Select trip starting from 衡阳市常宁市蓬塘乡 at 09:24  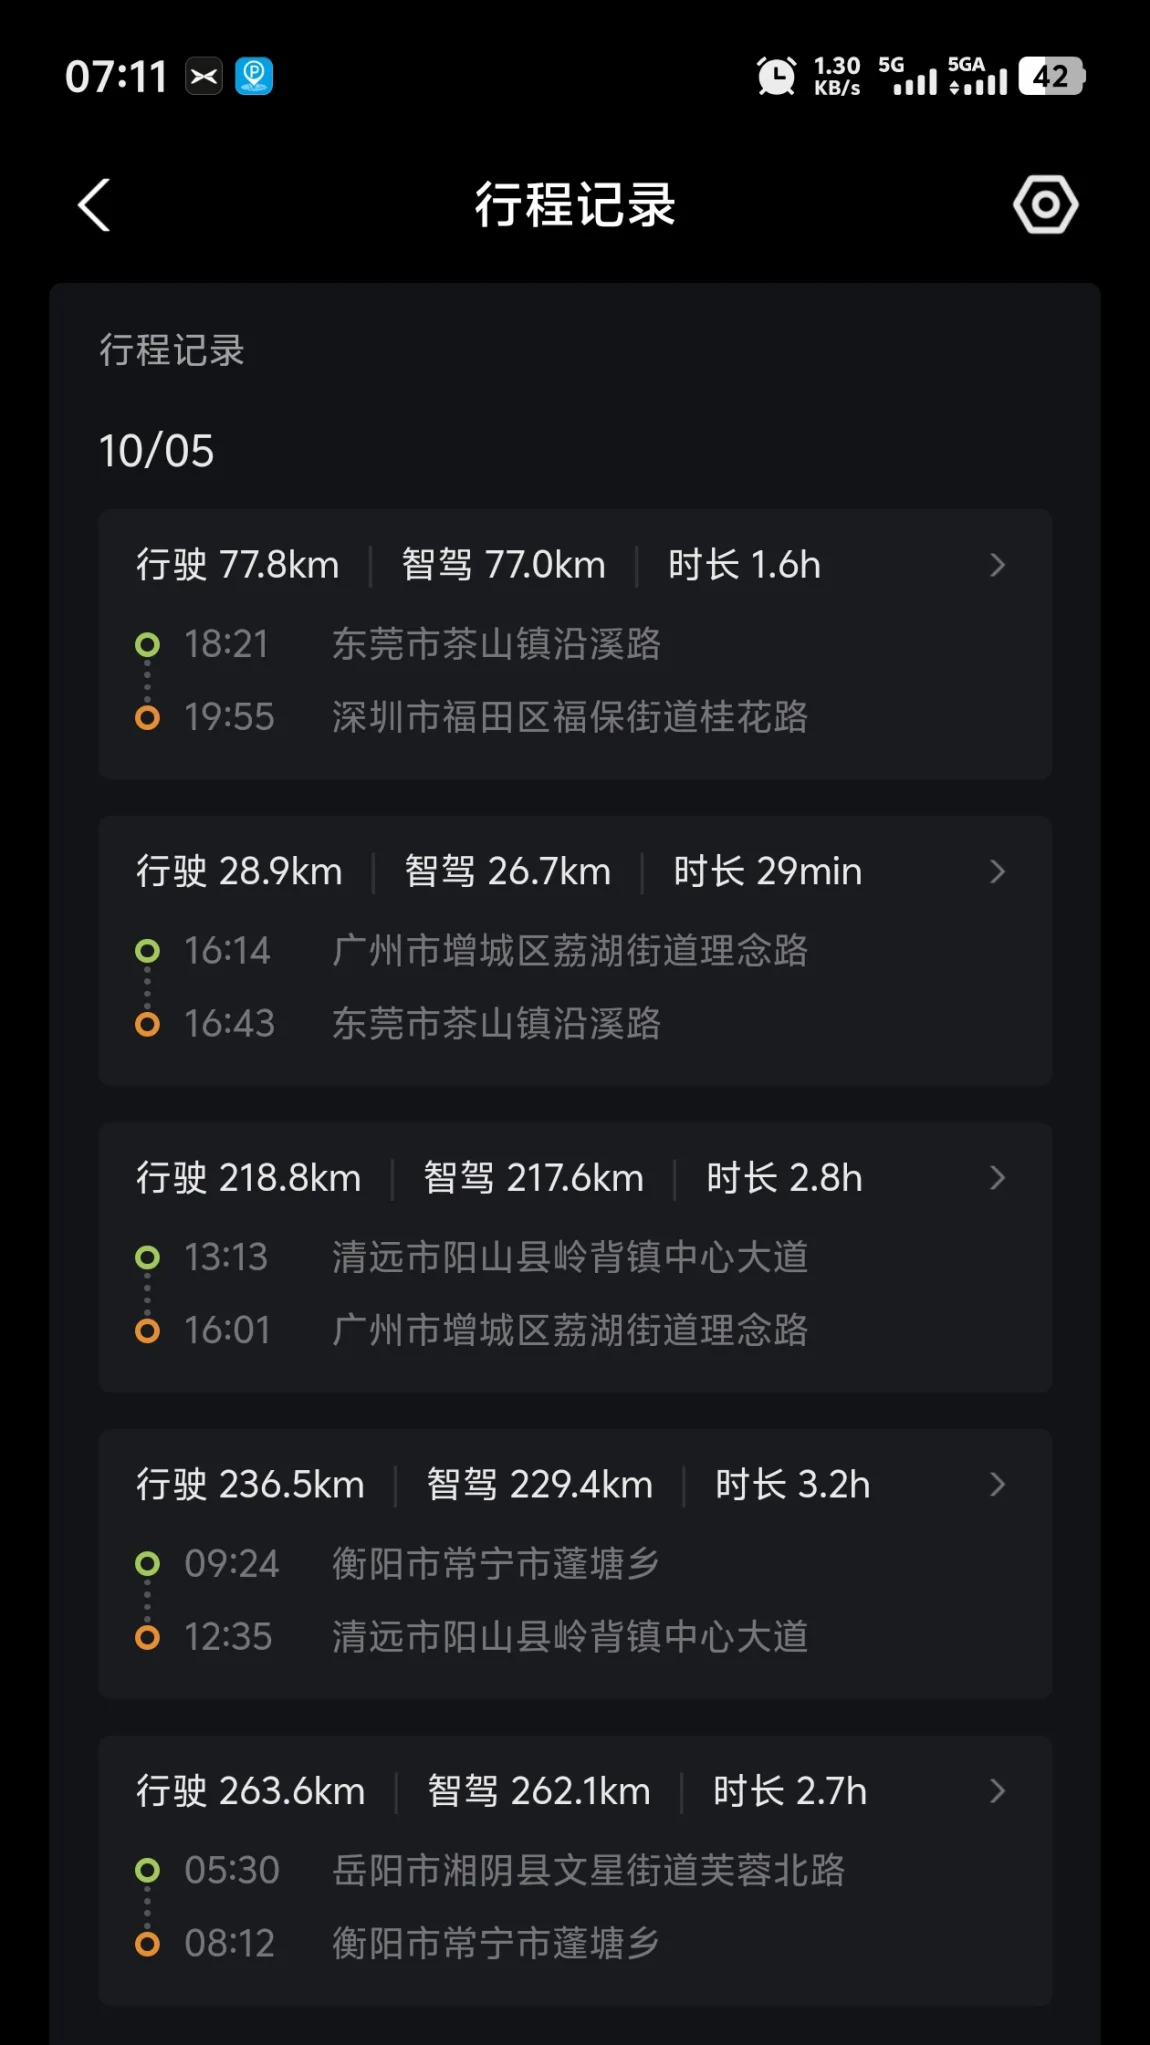click(x=495, y=1564)
